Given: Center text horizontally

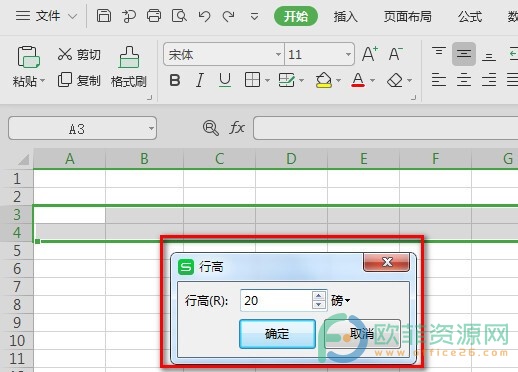Looking at the screenshot, I should [x=464, y=80].
